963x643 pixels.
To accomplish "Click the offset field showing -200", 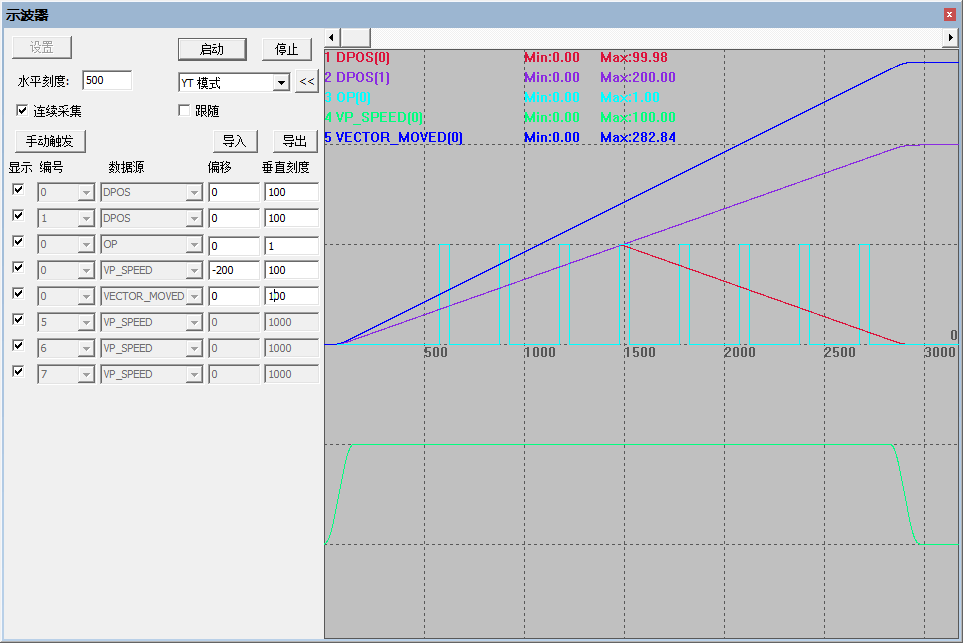I will pyautogui.click(x=234, y=270).
